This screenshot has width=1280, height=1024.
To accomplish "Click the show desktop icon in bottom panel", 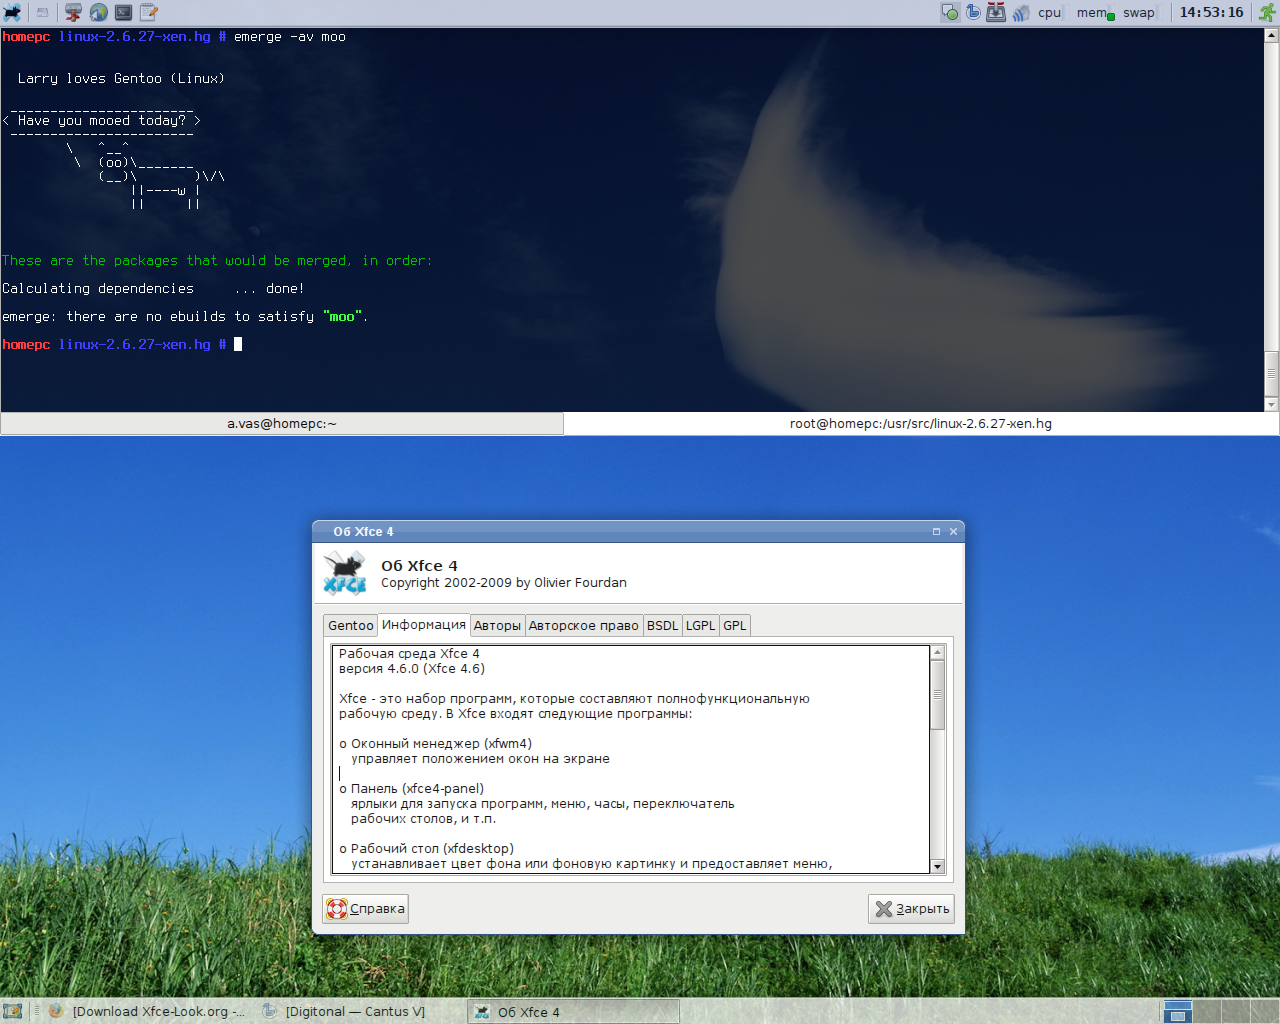I will point(12,1011).
